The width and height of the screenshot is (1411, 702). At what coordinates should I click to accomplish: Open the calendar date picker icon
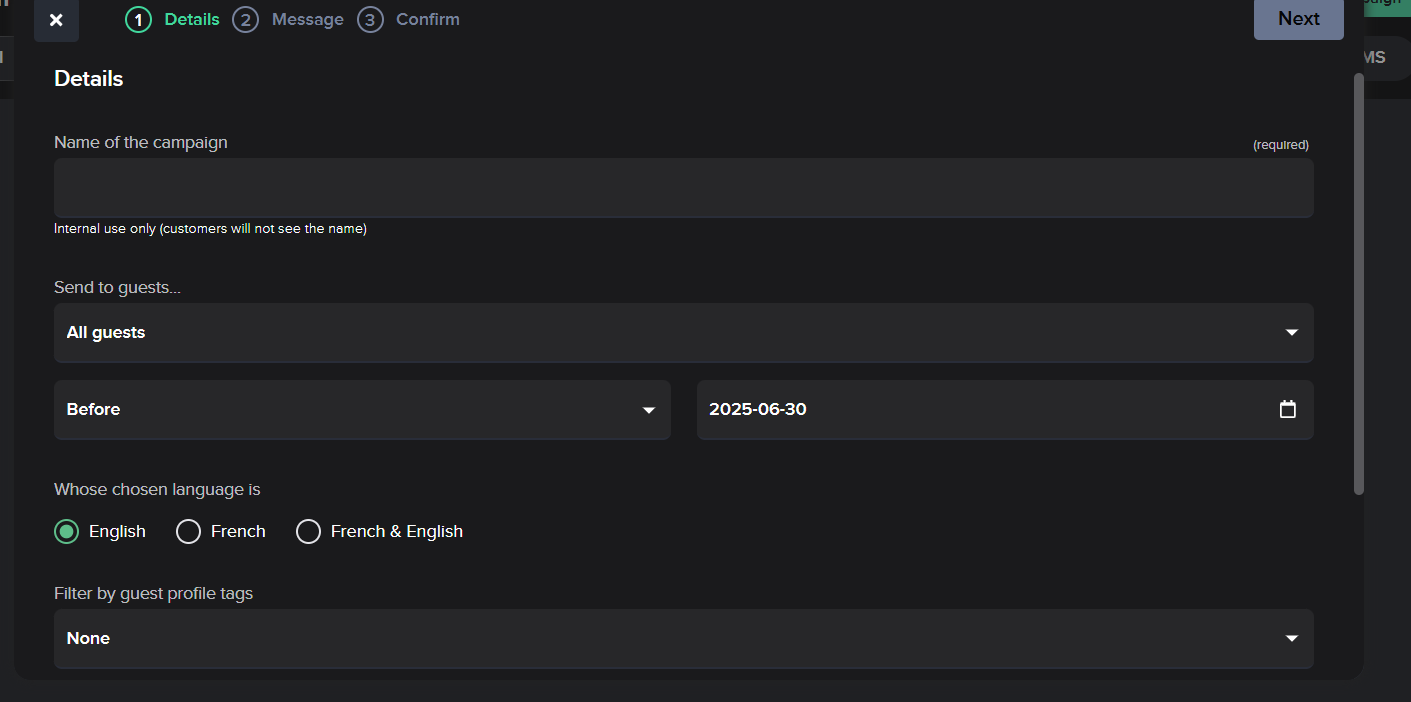(1288, 409)
